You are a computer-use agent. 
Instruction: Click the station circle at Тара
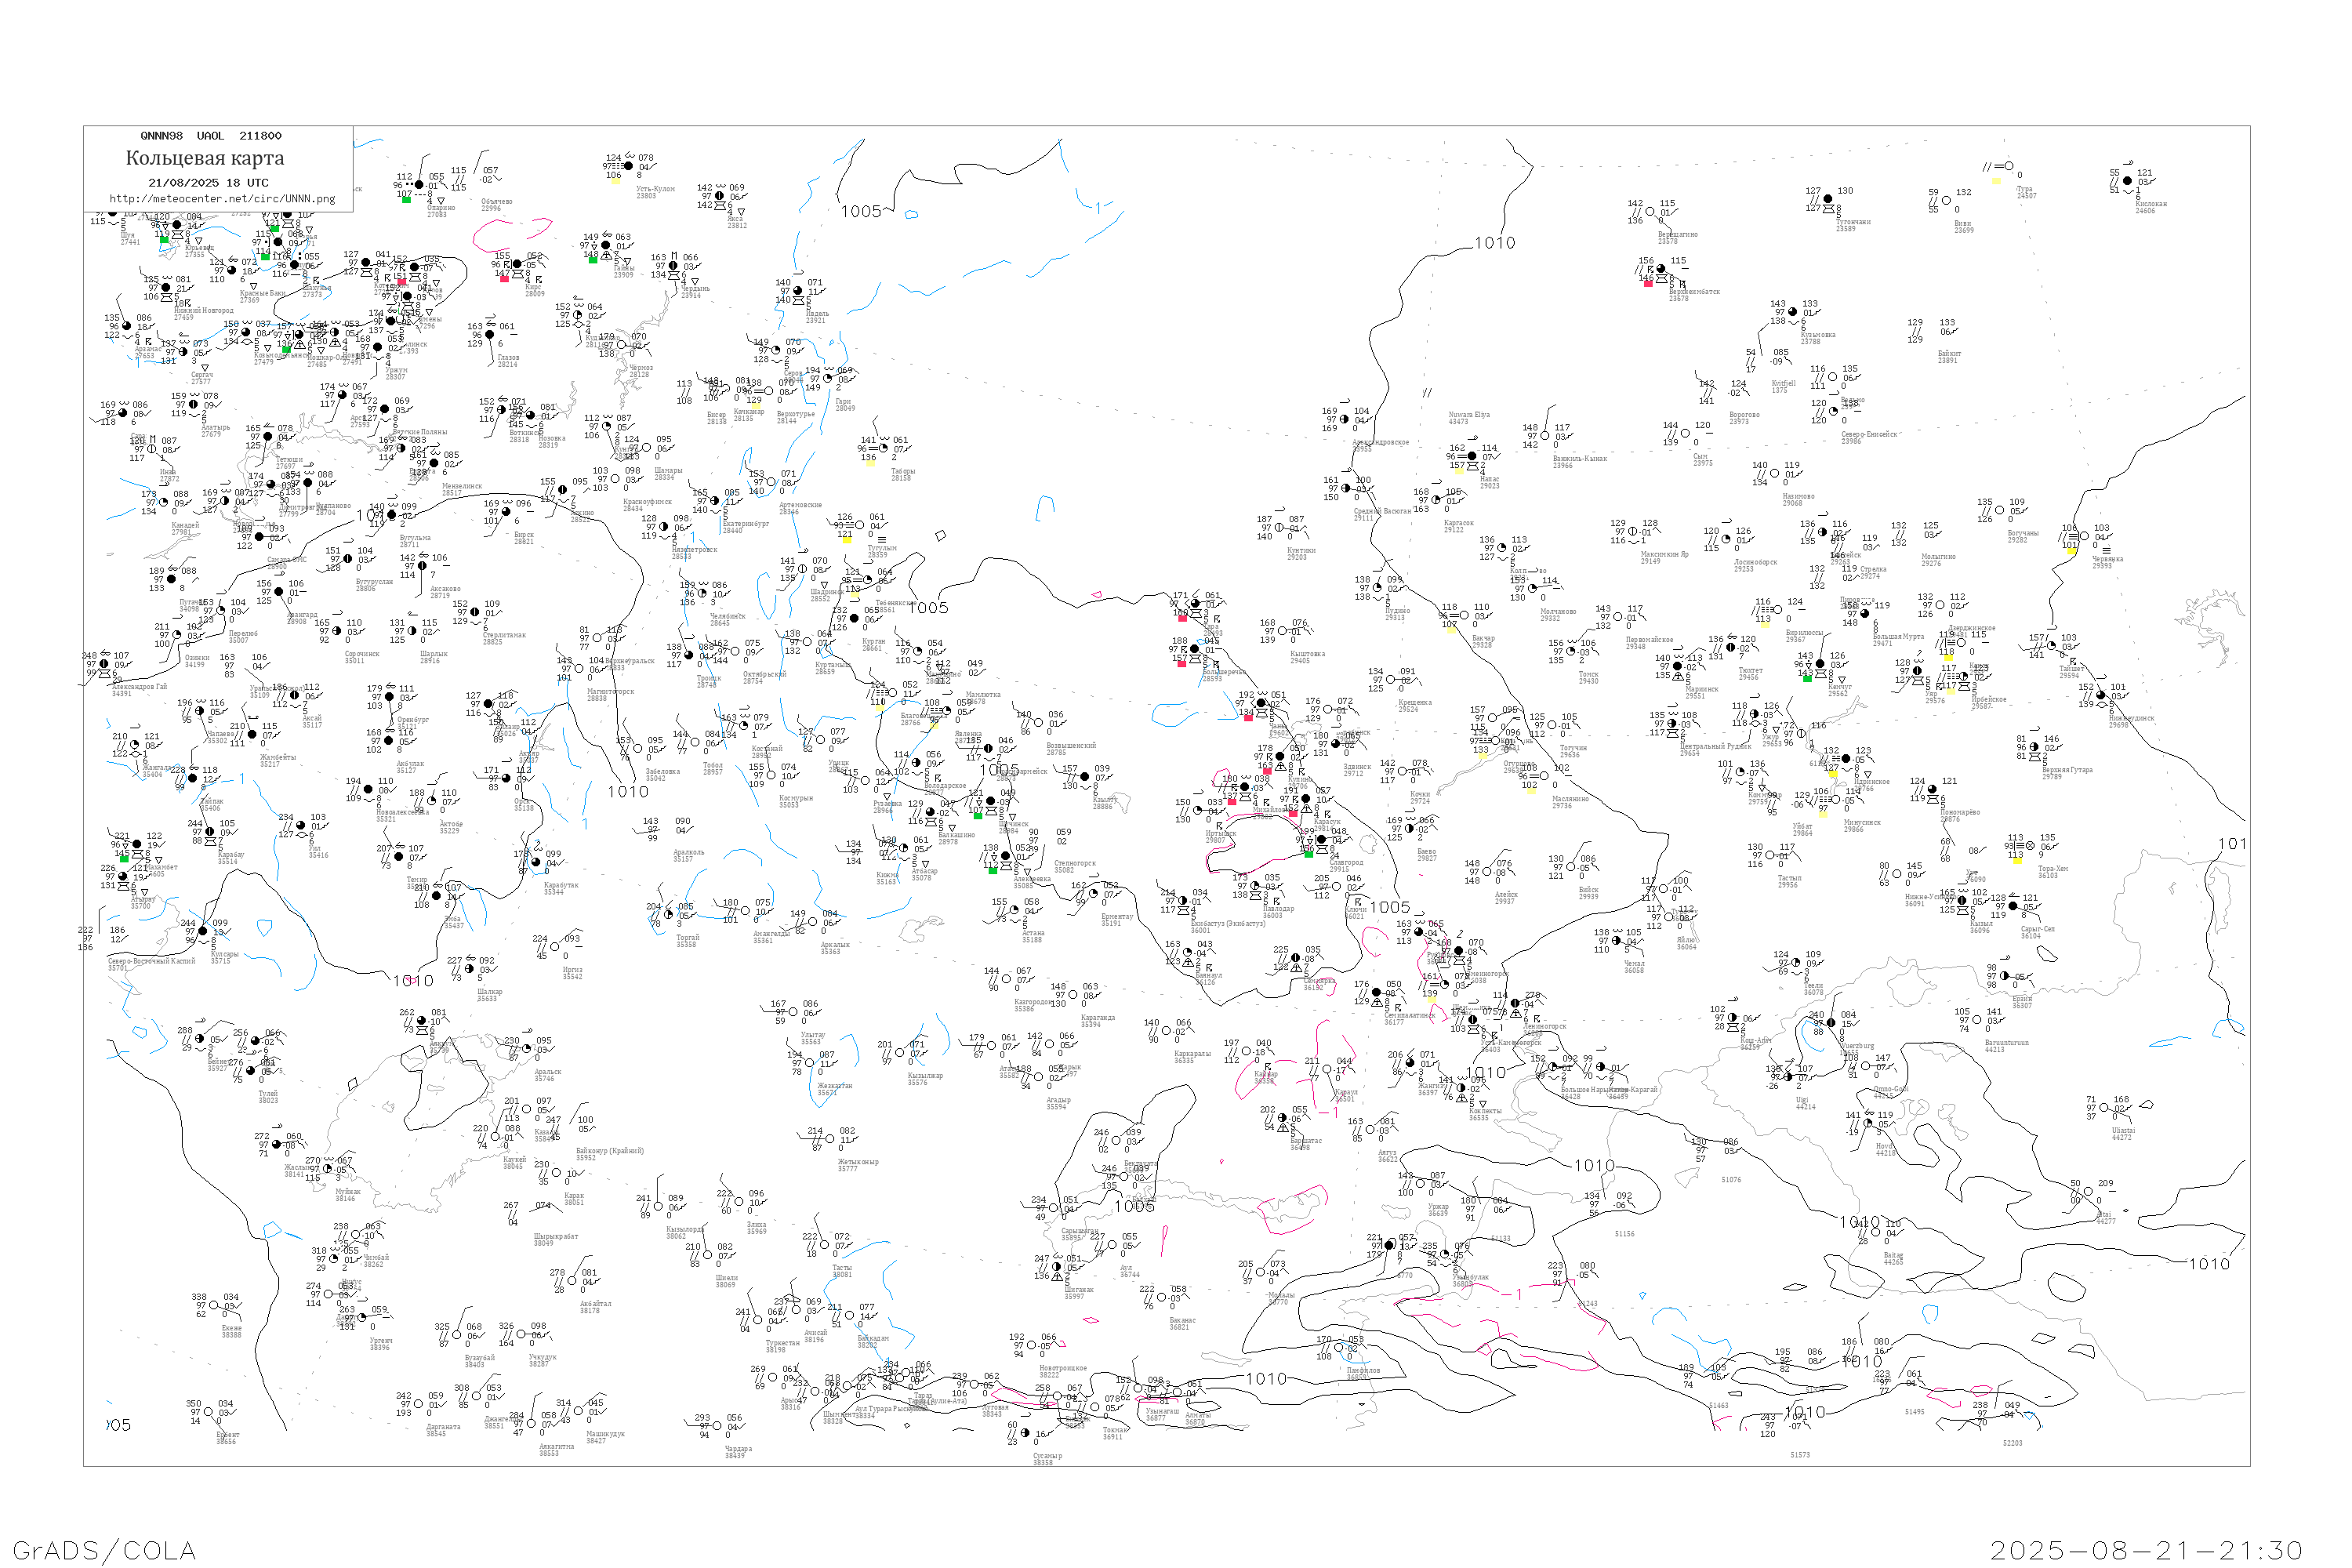(x=1195, y=604)
